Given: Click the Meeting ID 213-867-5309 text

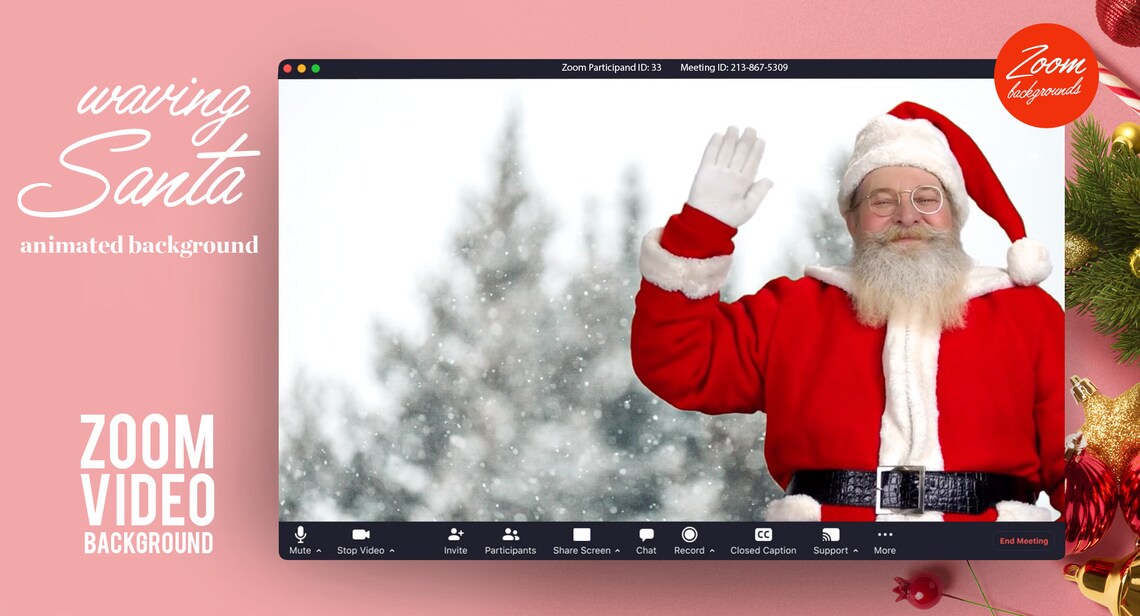Looking at the screenshot, I should 733,68.
